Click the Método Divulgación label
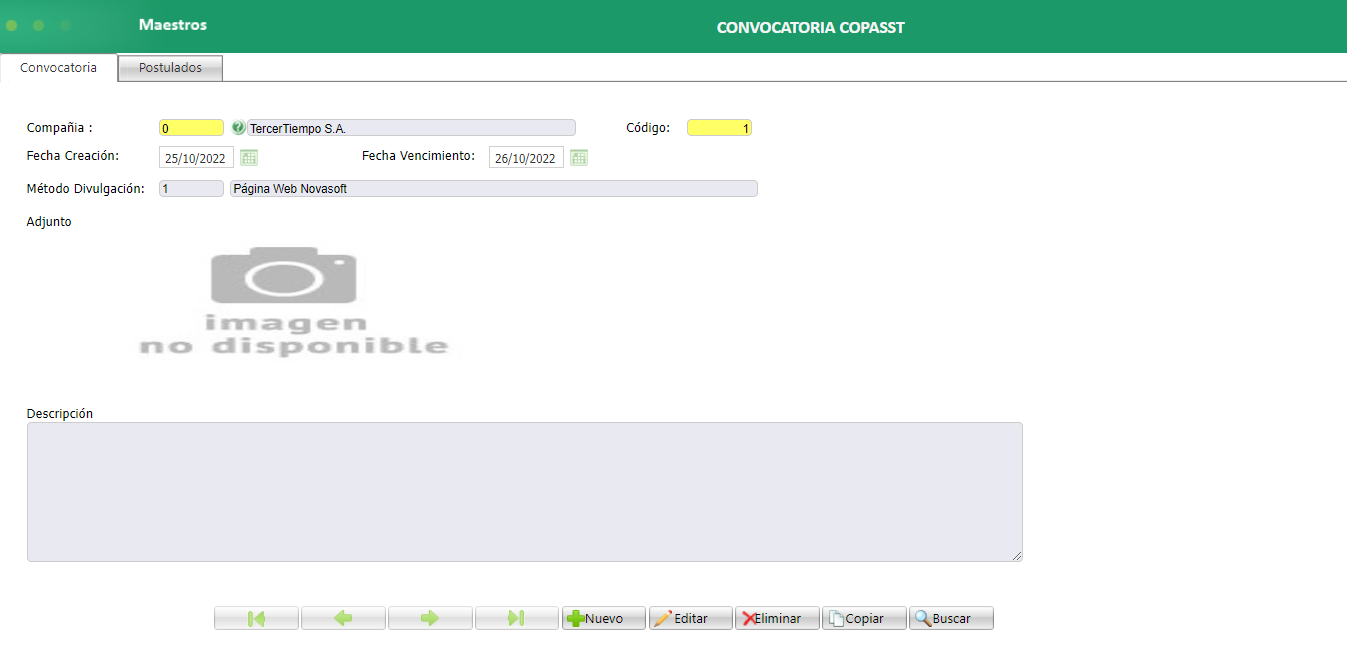 (86, 189)
